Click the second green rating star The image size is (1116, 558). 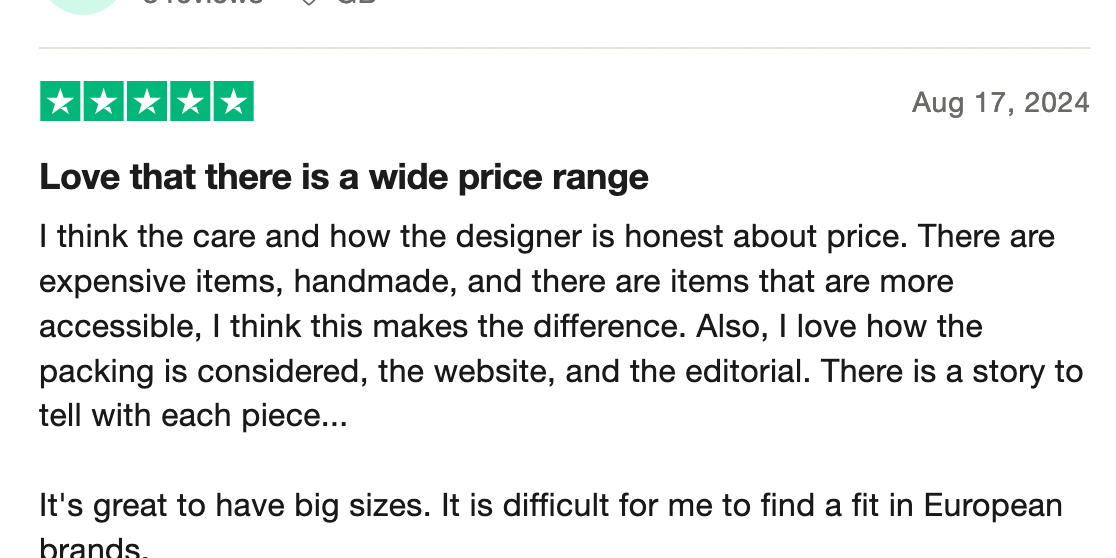104,102
